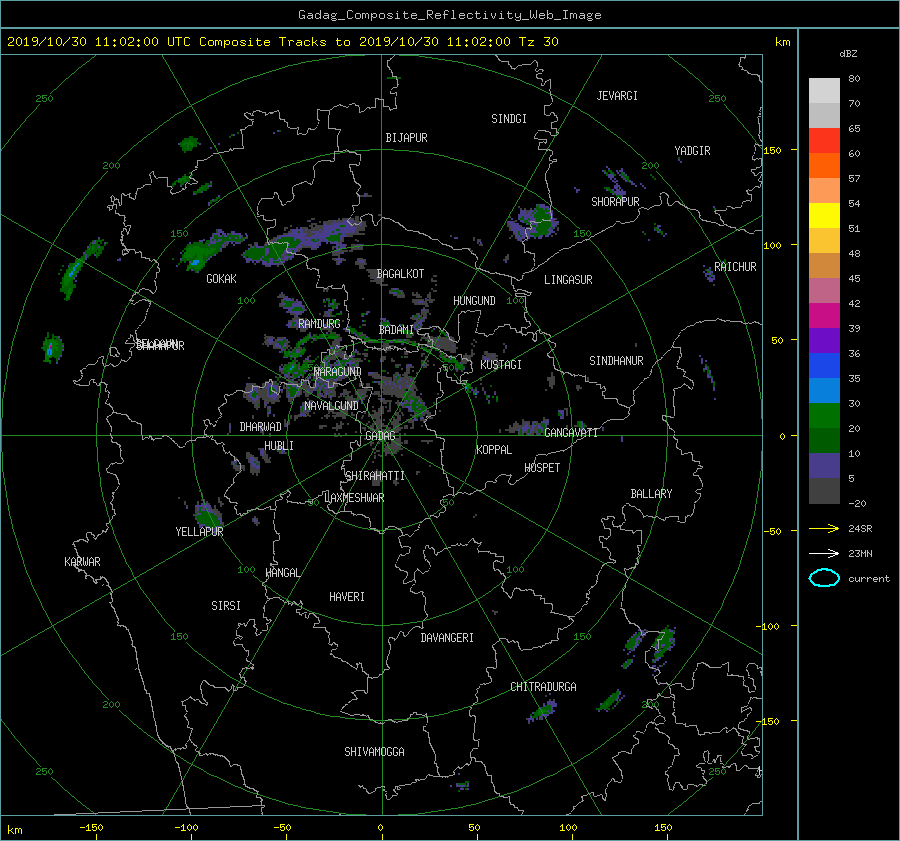Click the NAVALGUND city label
Image resolution: width=900 pixels, height=841 pixels.
pyautogui.click(x=331, y=405)
